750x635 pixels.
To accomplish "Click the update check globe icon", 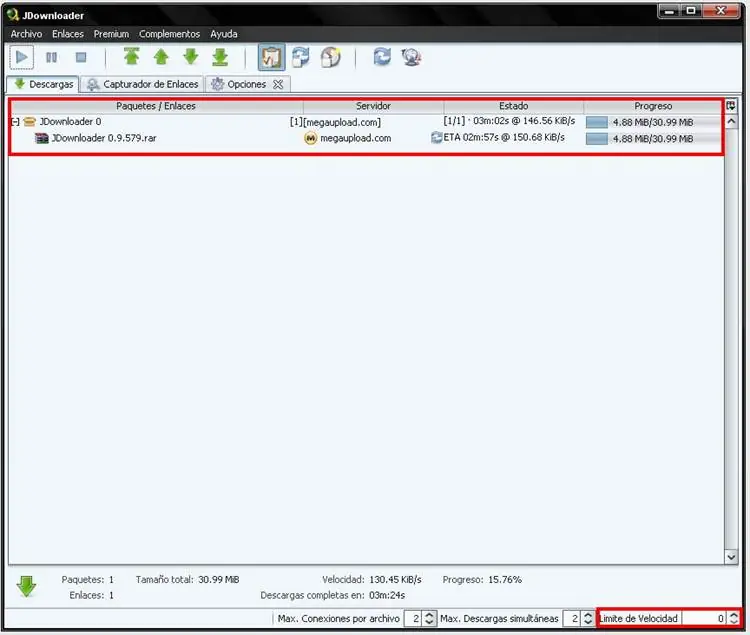I will (x=411, y=57).
